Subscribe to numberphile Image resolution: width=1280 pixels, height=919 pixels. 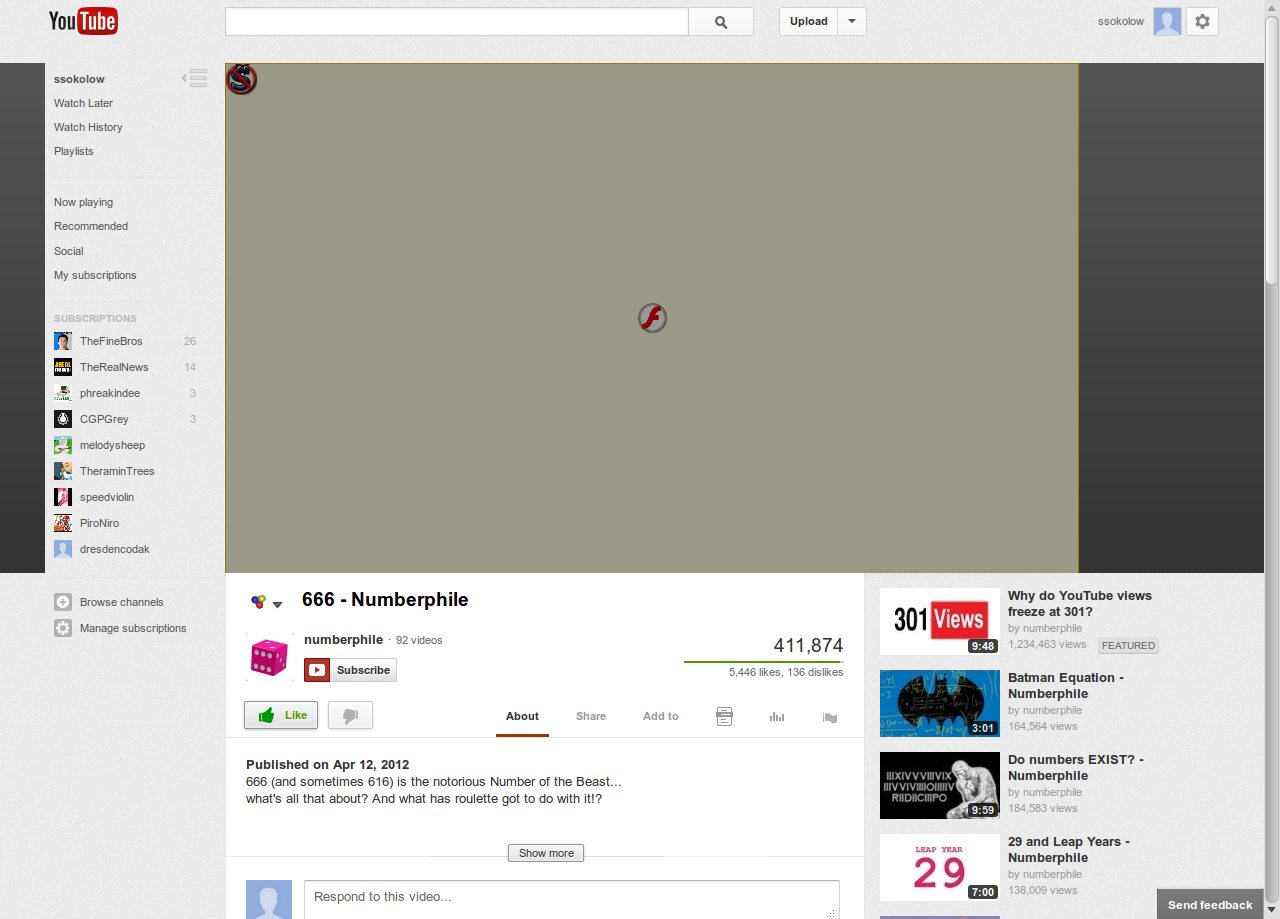(x=349, y=670)
